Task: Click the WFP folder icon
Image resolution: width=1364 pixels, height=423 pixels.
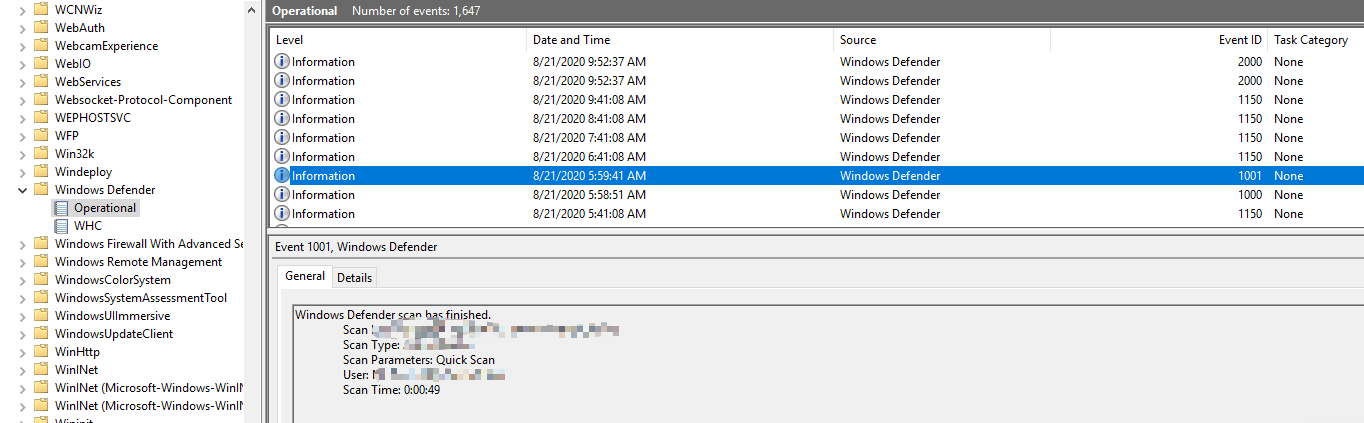Action: (x=41, y=136)
